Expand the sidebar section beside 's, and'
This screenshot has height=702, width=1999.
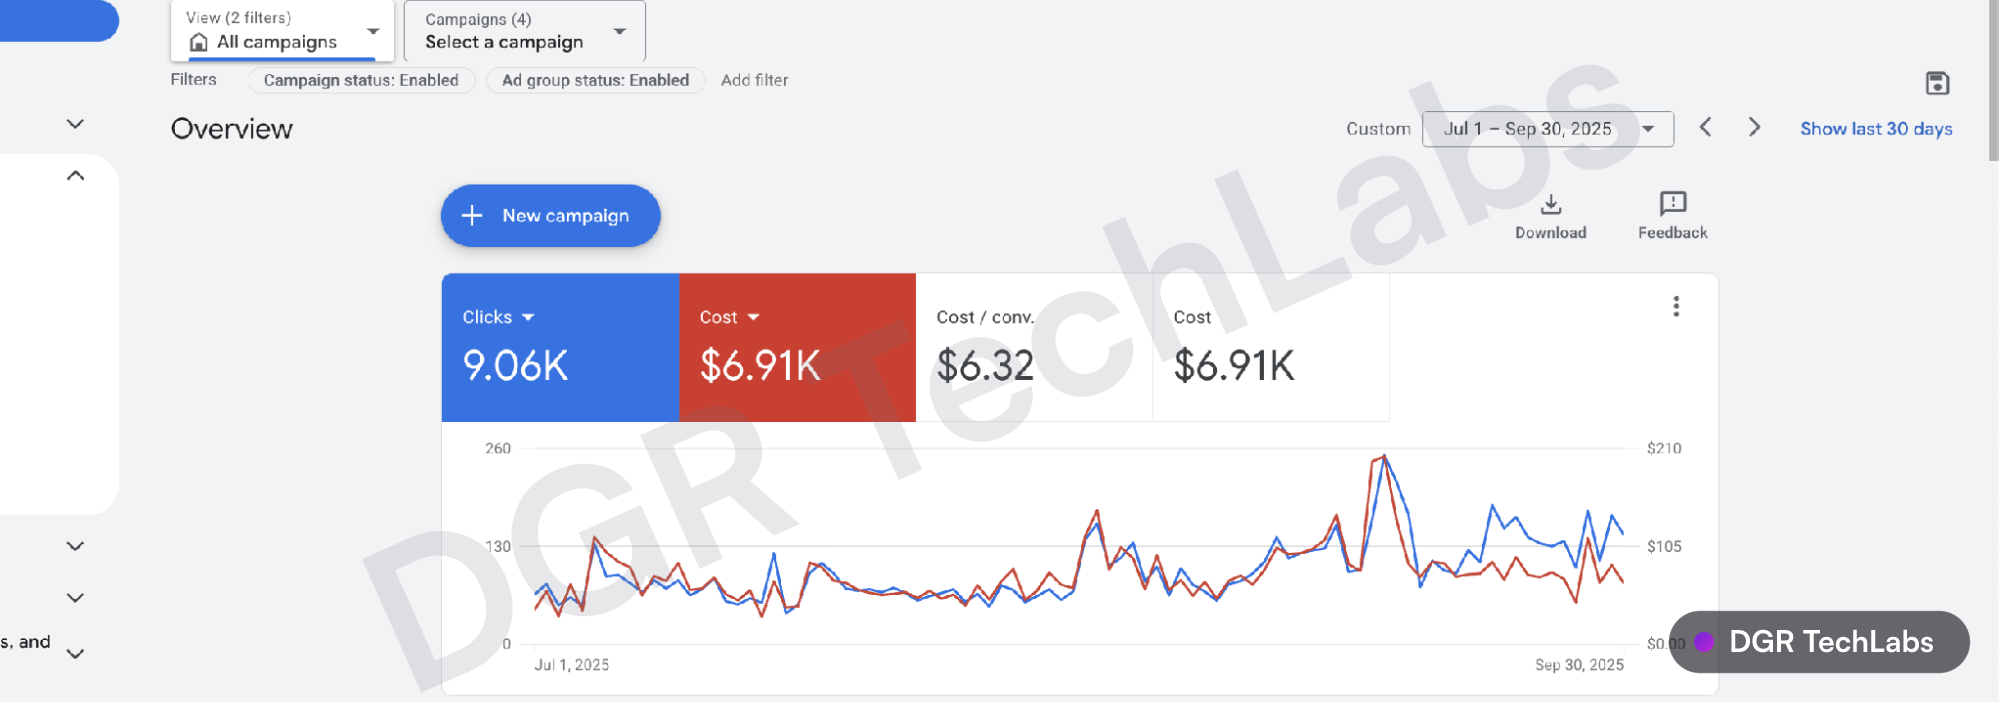(75, 654)
